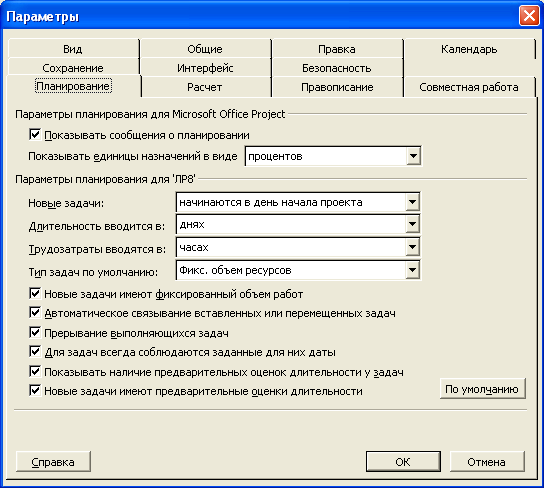Screen dimensions: 544x488
Task: Expand Трудозатраты вводятся в dropdown arrow
Action: (412, 247)
